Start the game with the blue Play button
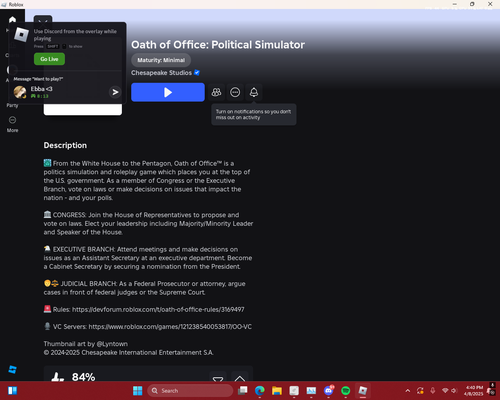This screenshot has width=500, height=400. 168,92
